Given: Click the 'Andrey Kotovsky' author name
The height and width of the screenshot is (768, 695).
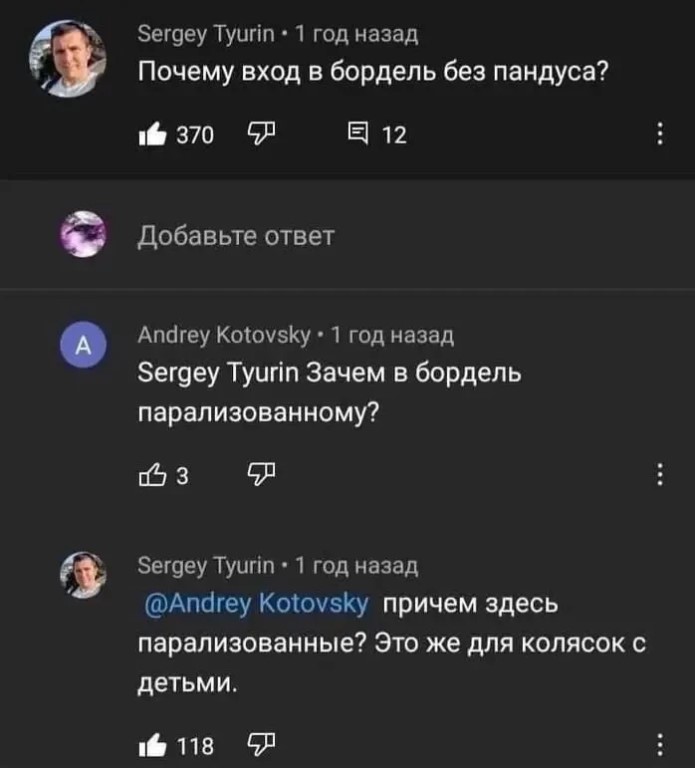Looking at the screenshot, I should tap(224, 336).
